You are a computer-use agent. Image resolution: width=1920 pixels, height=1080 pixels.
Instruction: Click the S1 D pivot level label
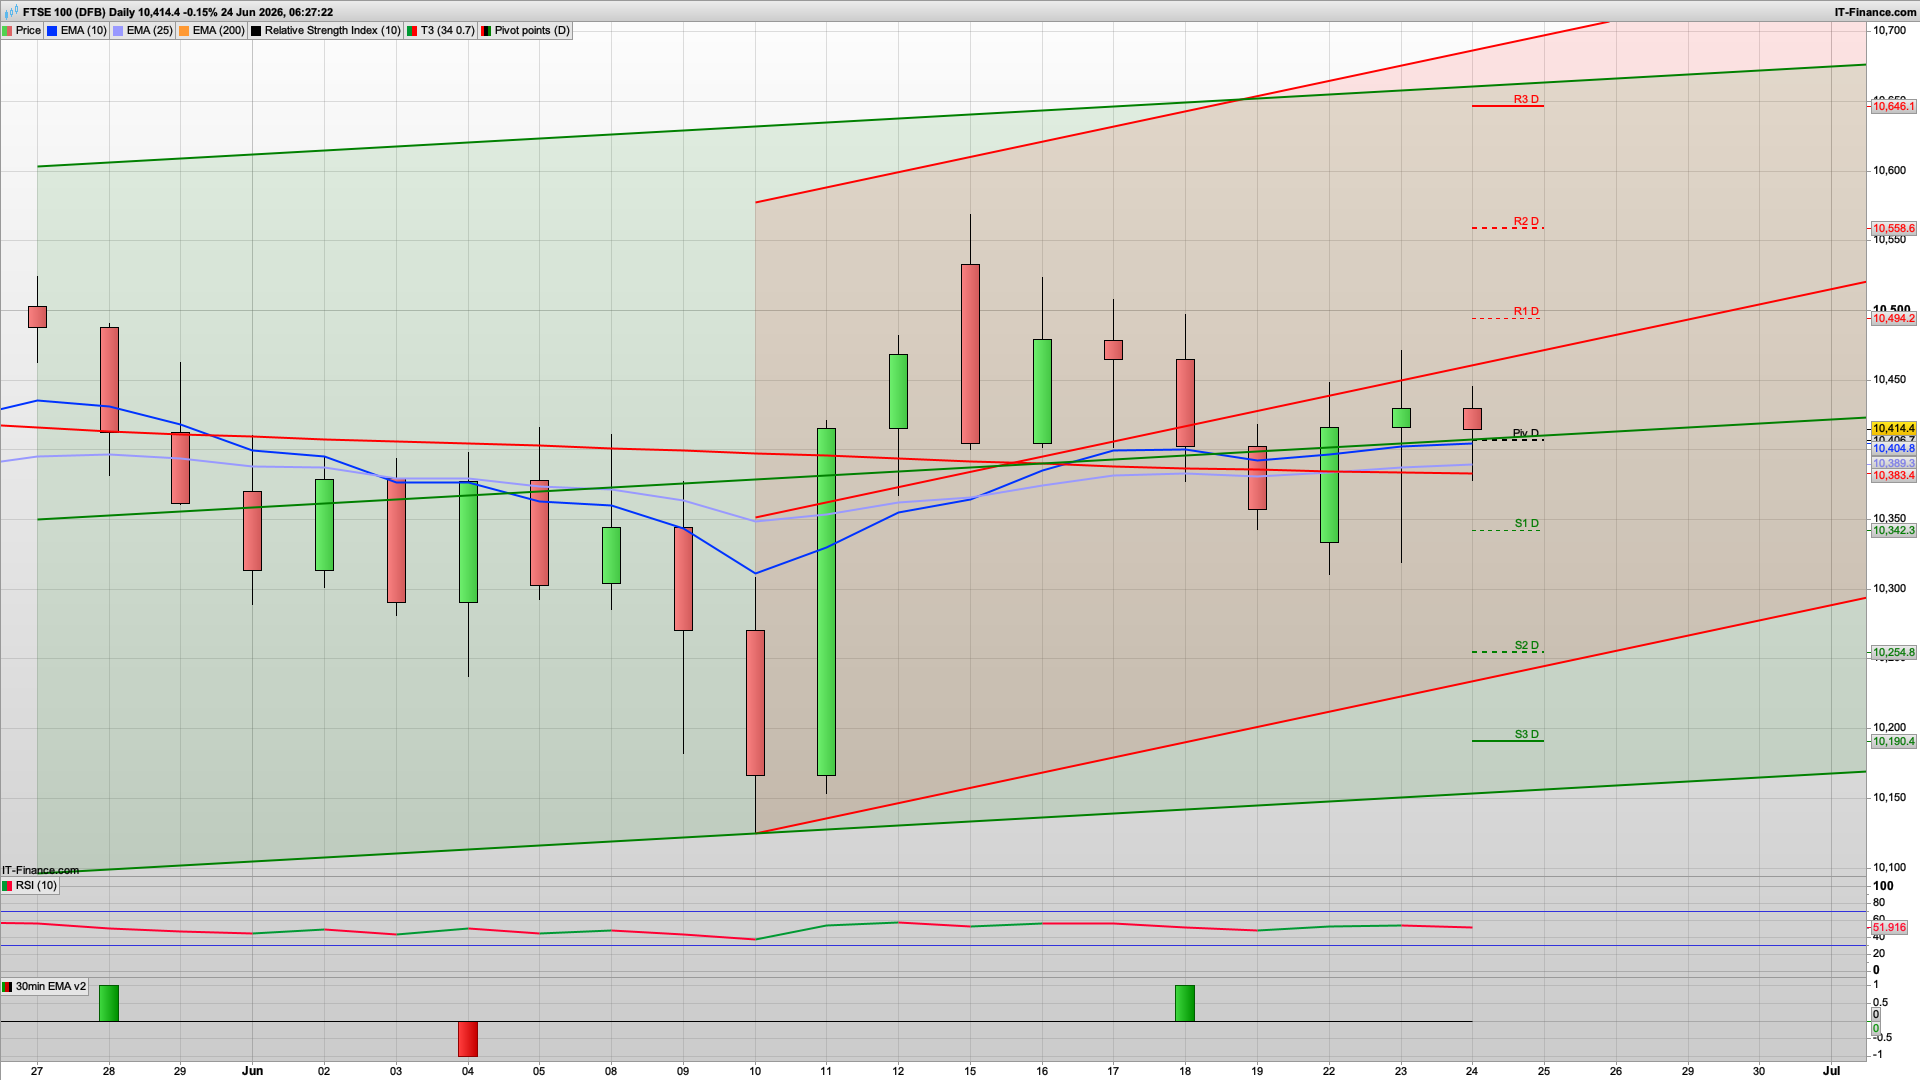tap(1526, 524)
